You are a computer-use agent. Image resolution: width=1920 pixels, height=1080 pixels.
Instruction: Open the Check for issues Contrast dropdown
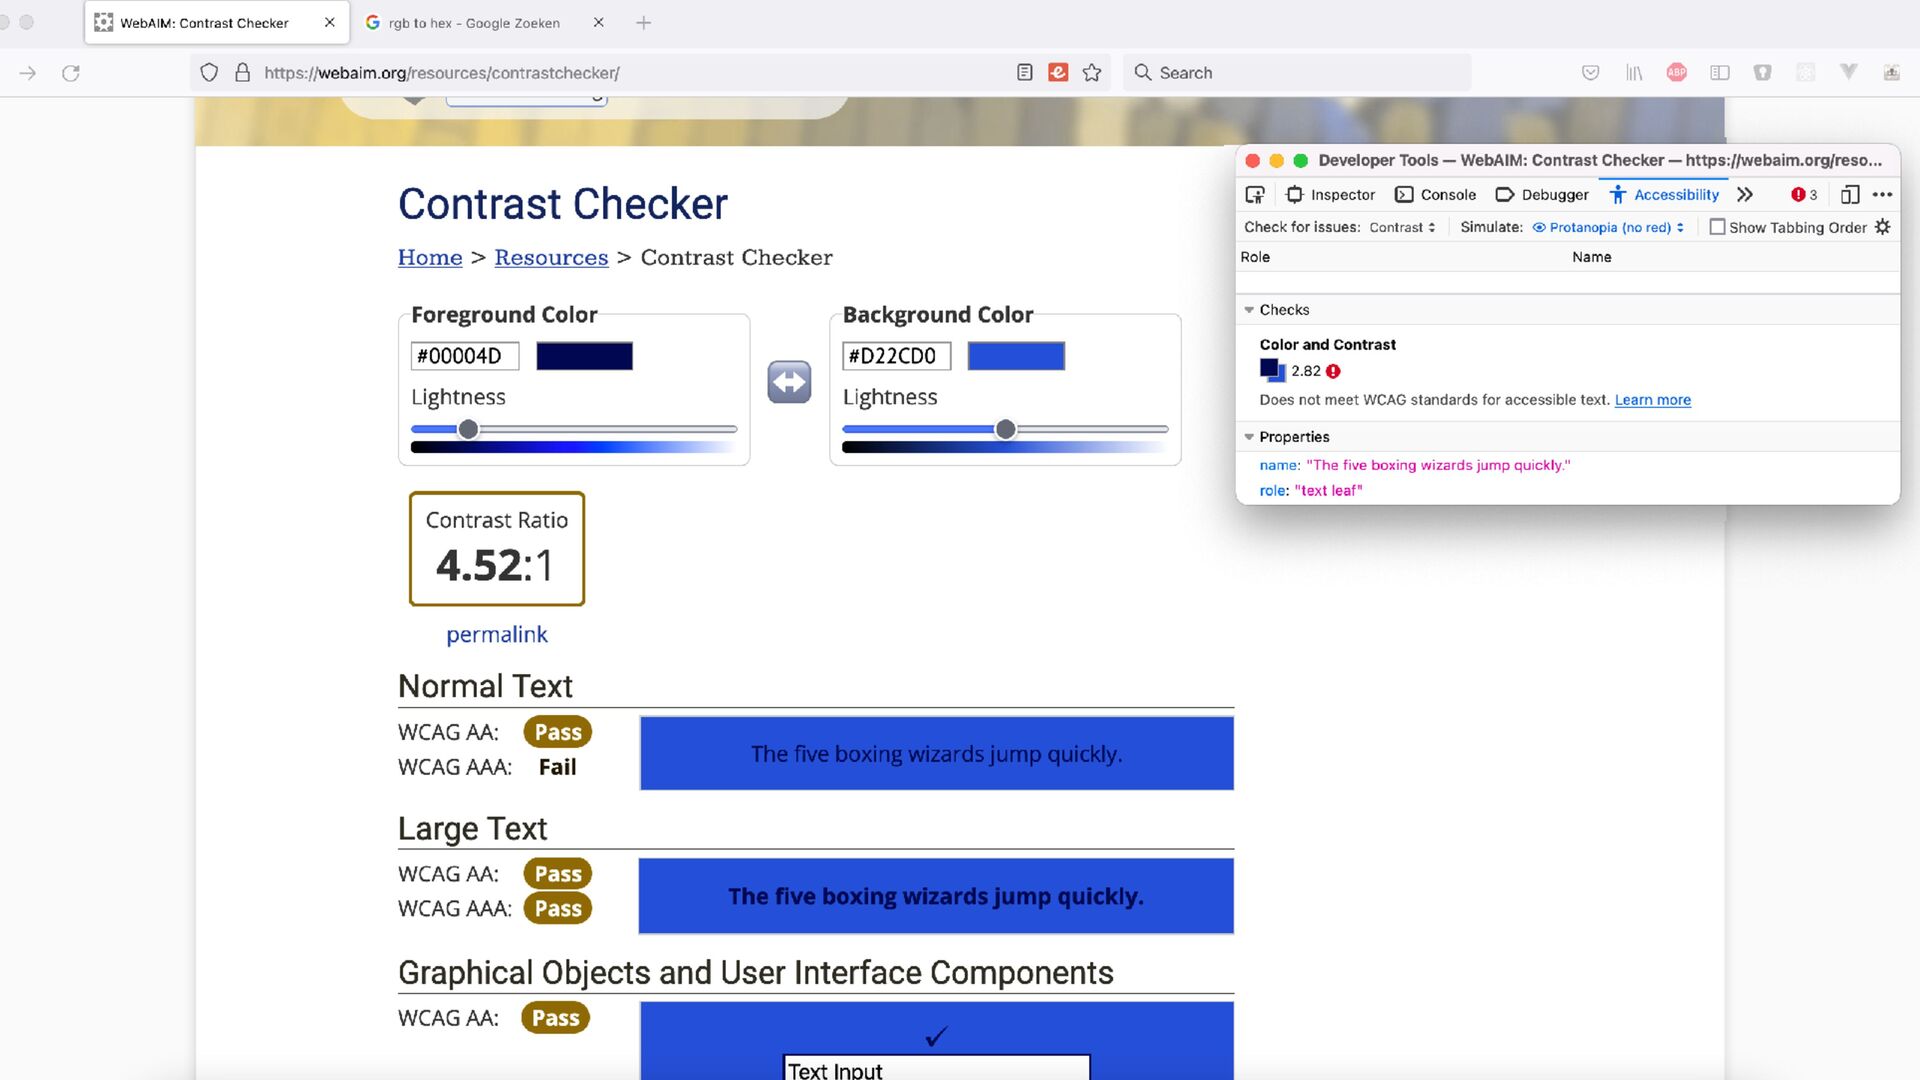(1402, 228)
